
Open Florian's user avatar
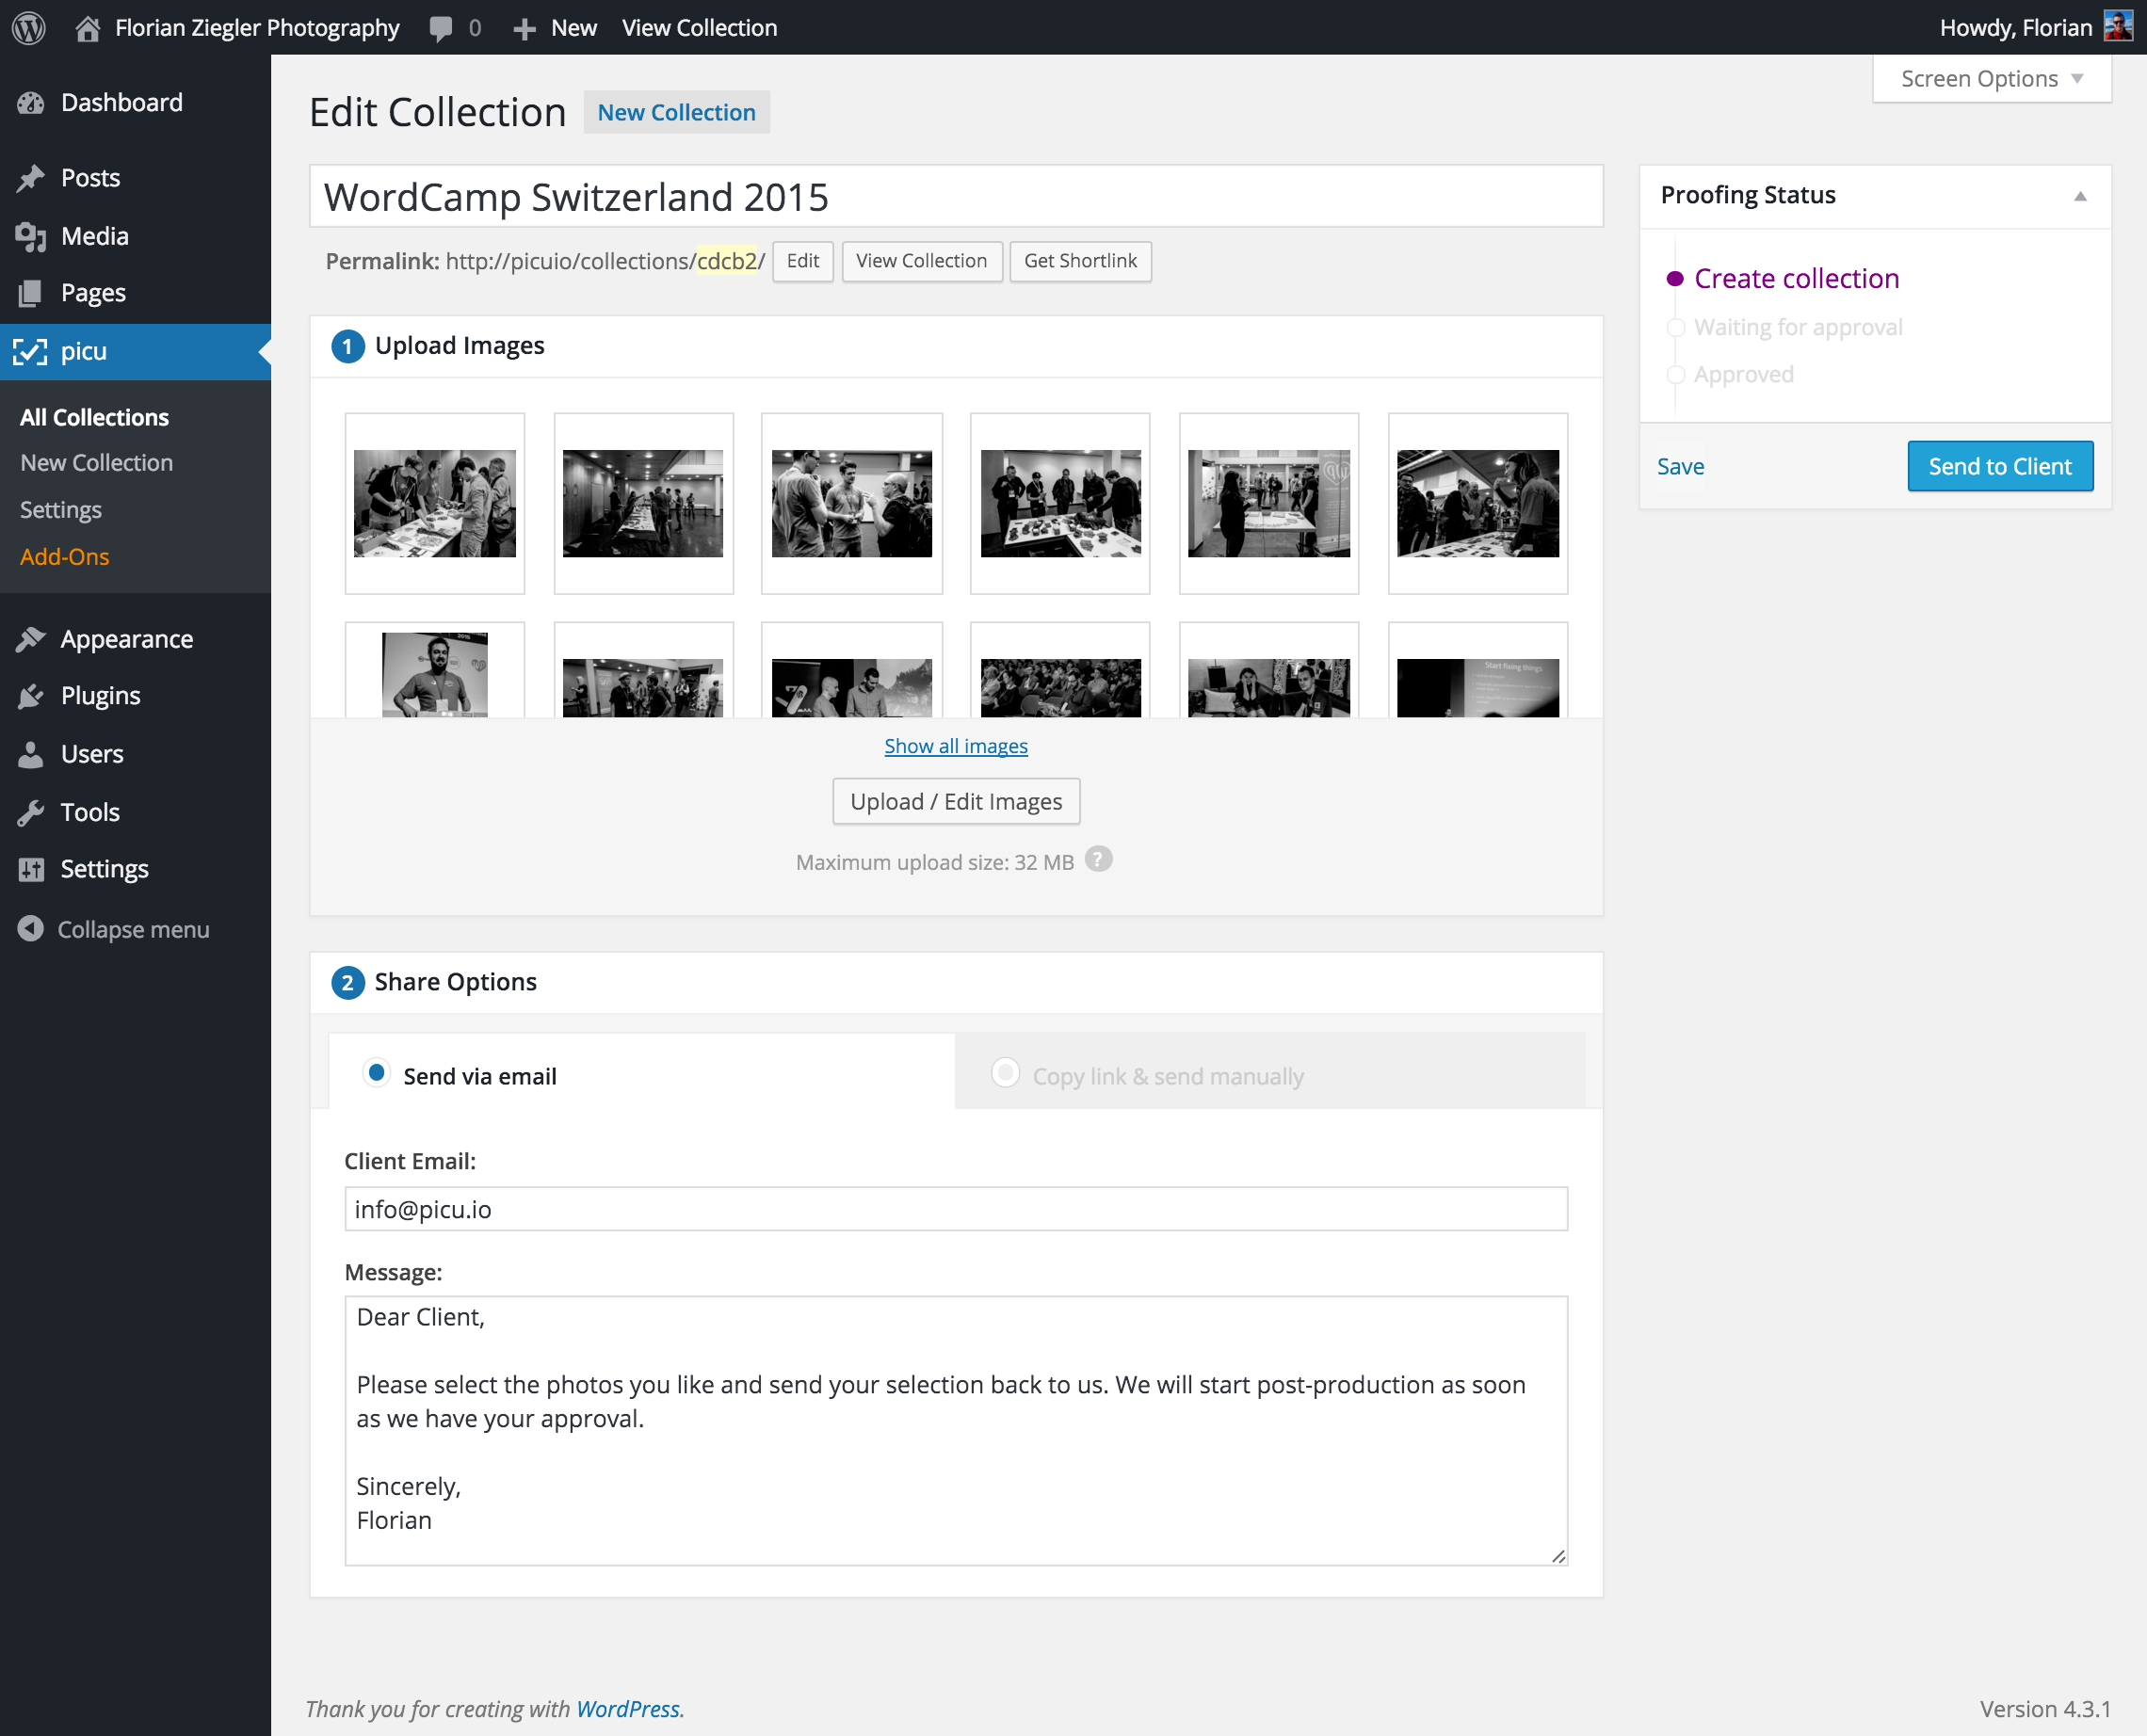(2118, 27)
